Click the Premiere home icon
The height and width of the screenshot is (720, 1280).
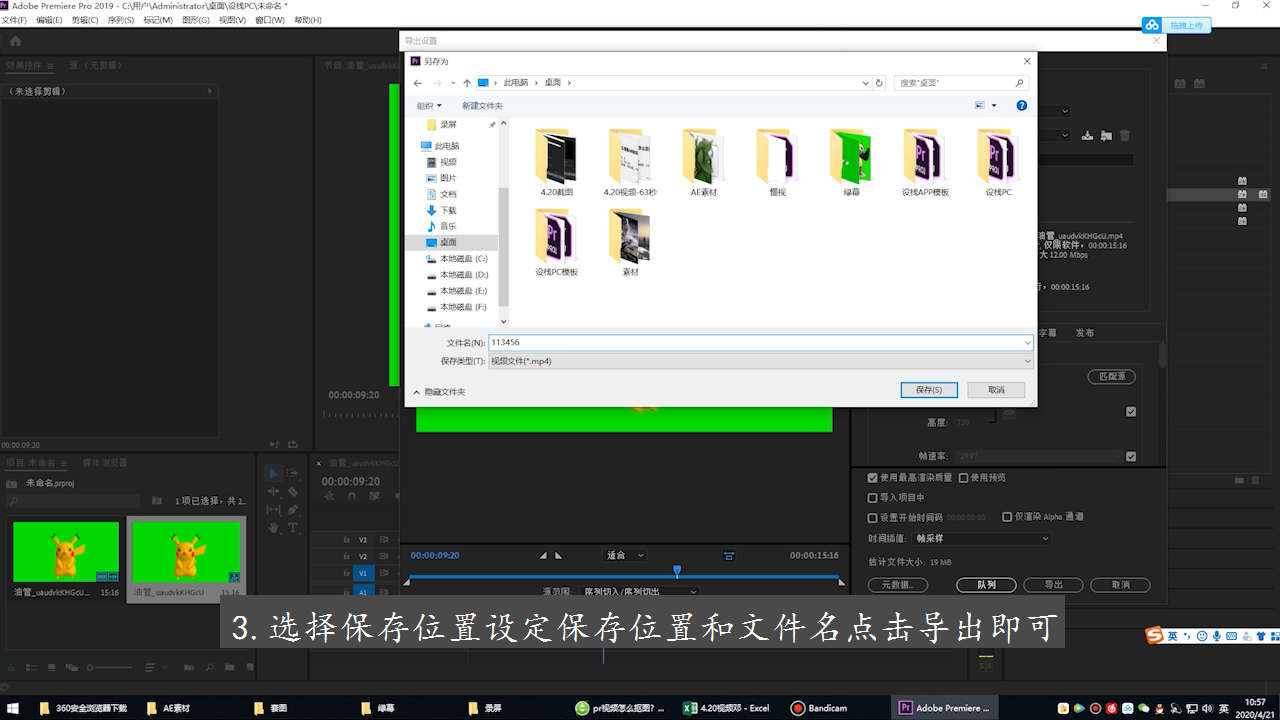[x=15, y=41]
